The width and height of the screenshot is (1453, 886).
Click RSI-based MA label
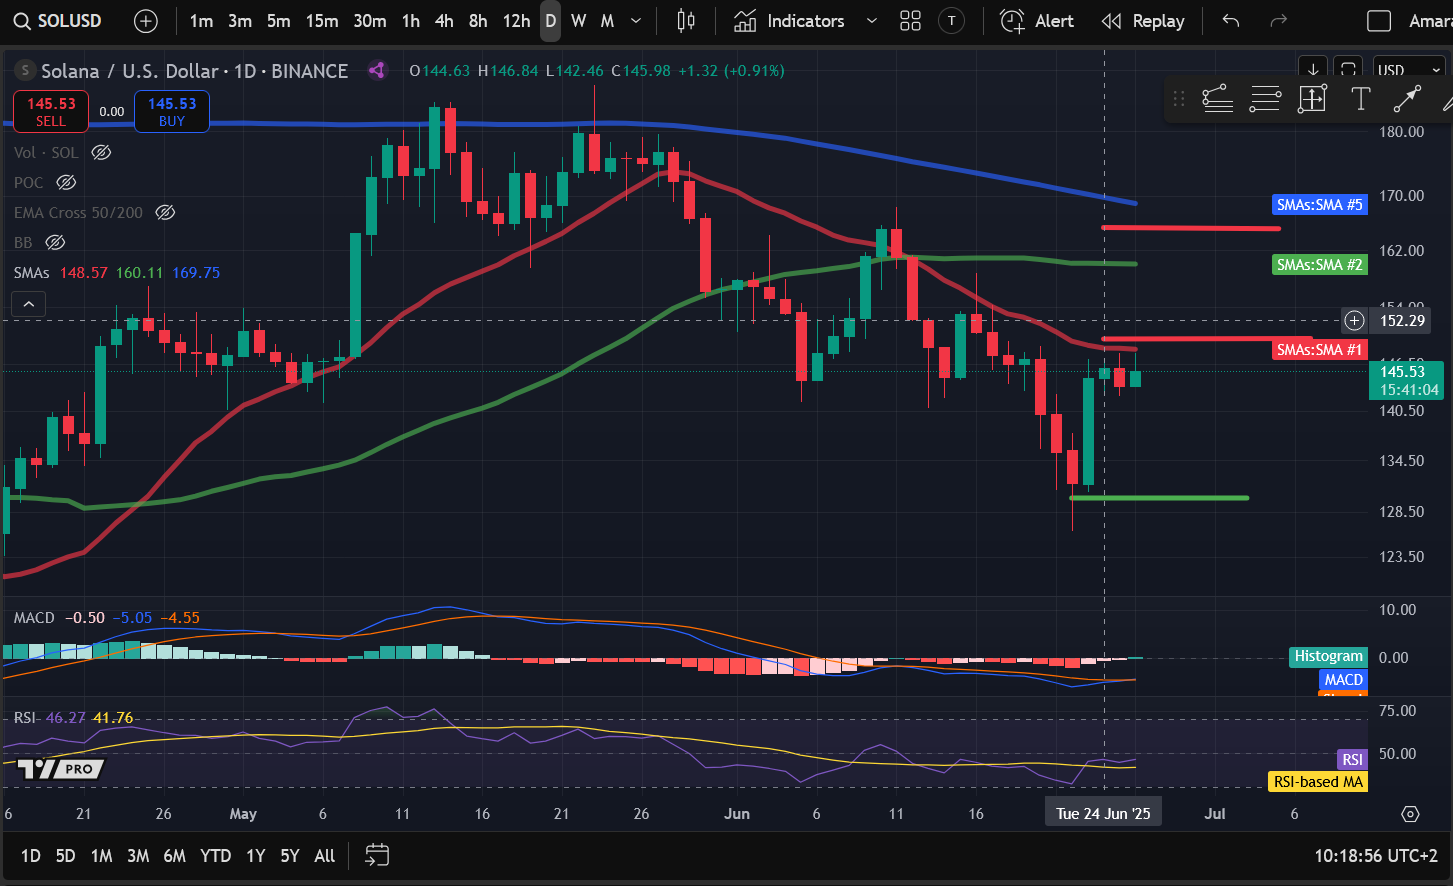pyautogui.click(x=1317, y=782)
